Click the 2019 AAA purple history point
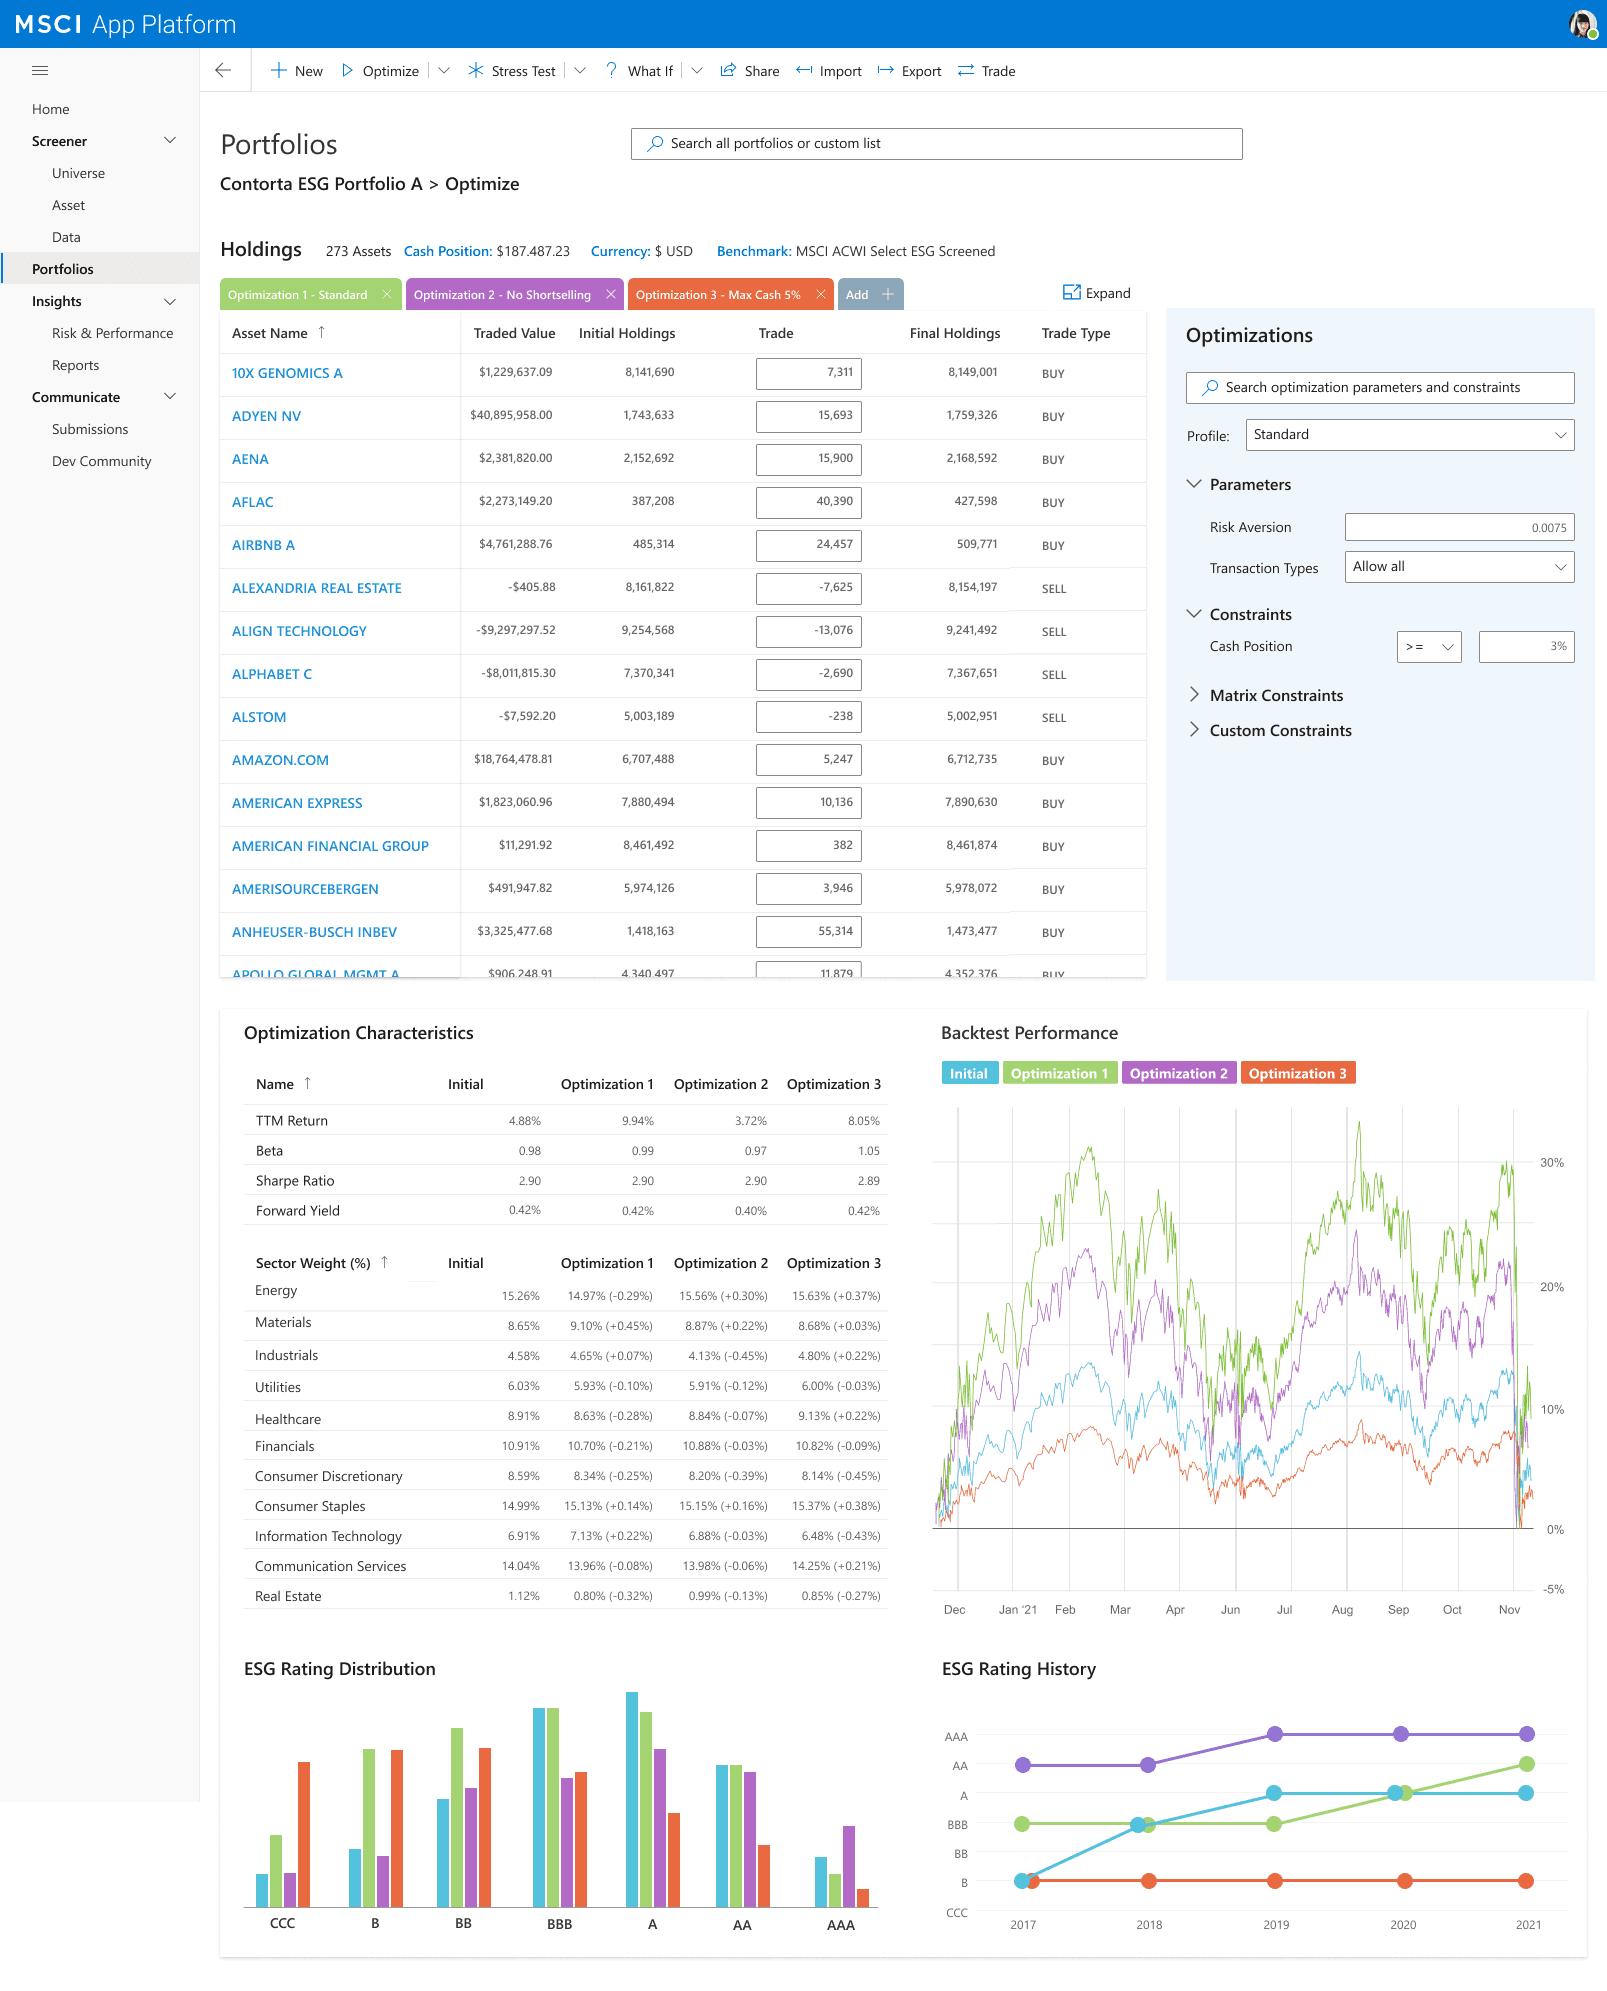The width and height of the screenshot is (1607, 1991). 1275,1734
